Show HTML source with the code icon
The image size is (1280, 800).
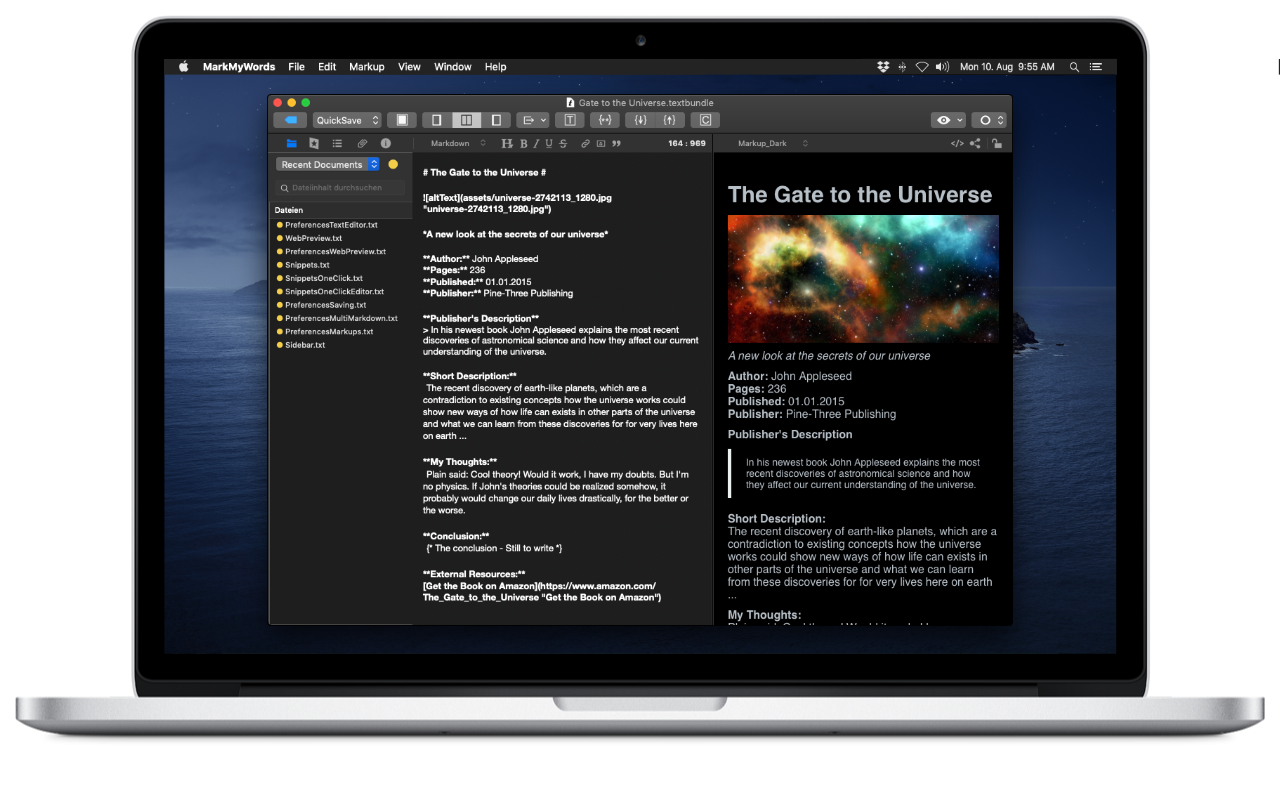pos(957,144)
